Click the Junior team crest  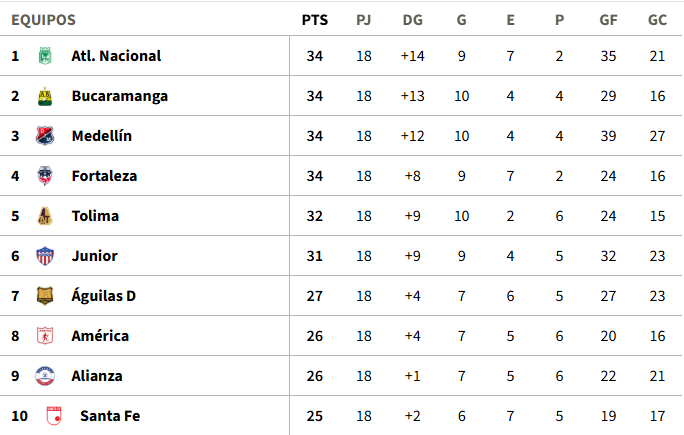[44, 256]
